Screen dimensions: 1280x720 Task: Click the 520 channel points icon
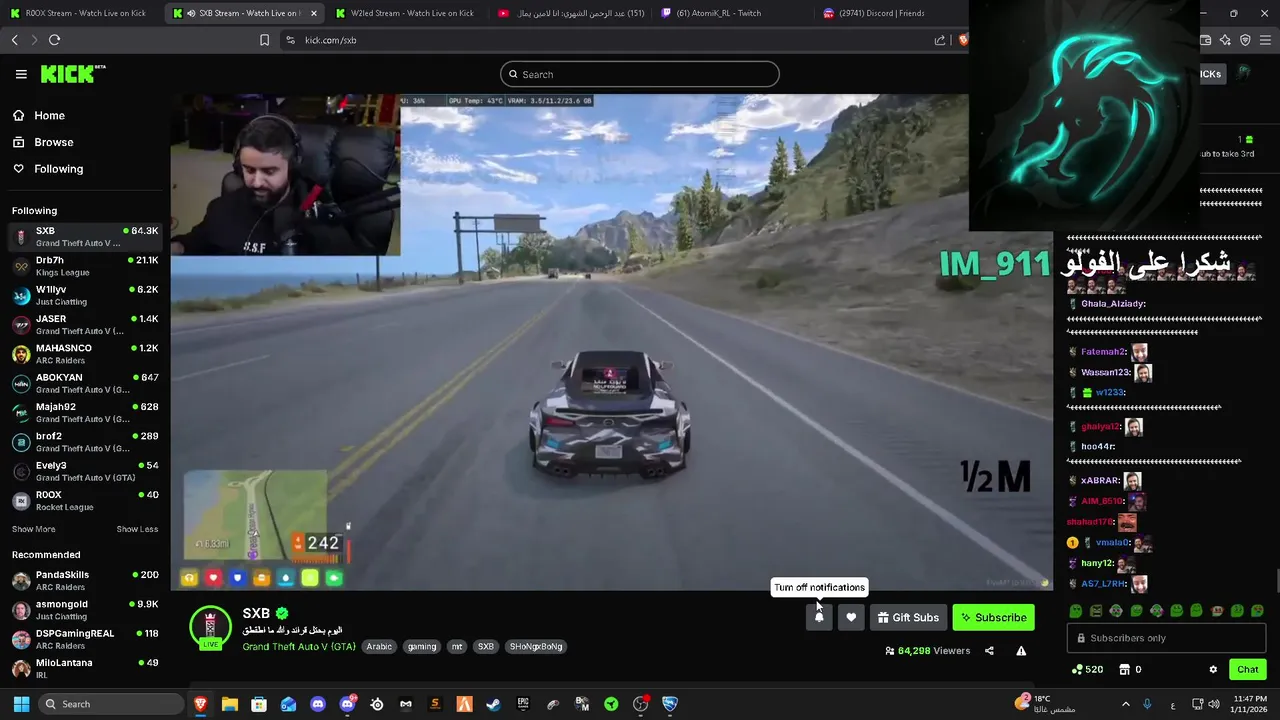1087,669
